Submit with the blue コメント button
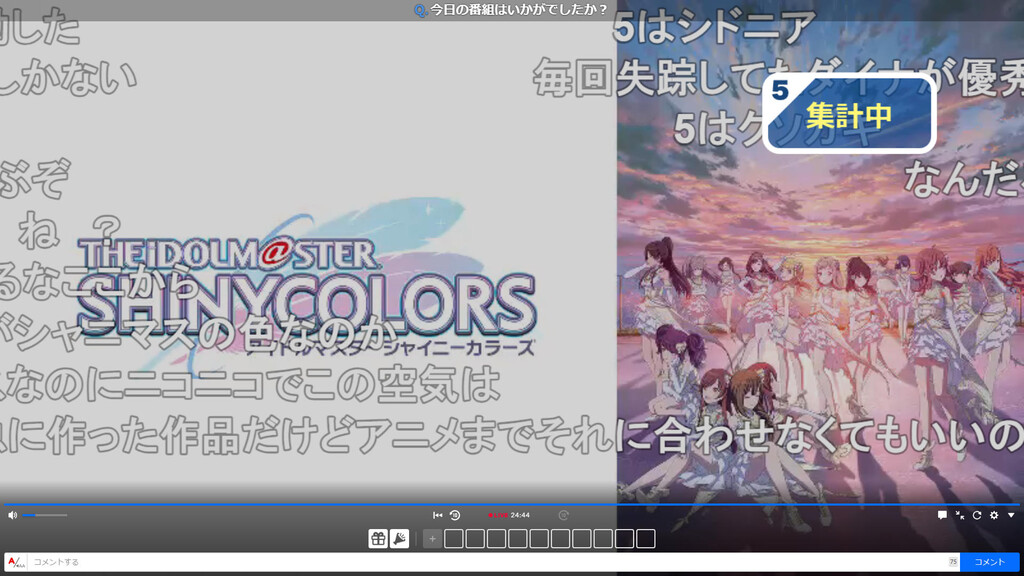Viewport: 1024px width, 576px height. [x=989, y=562]
